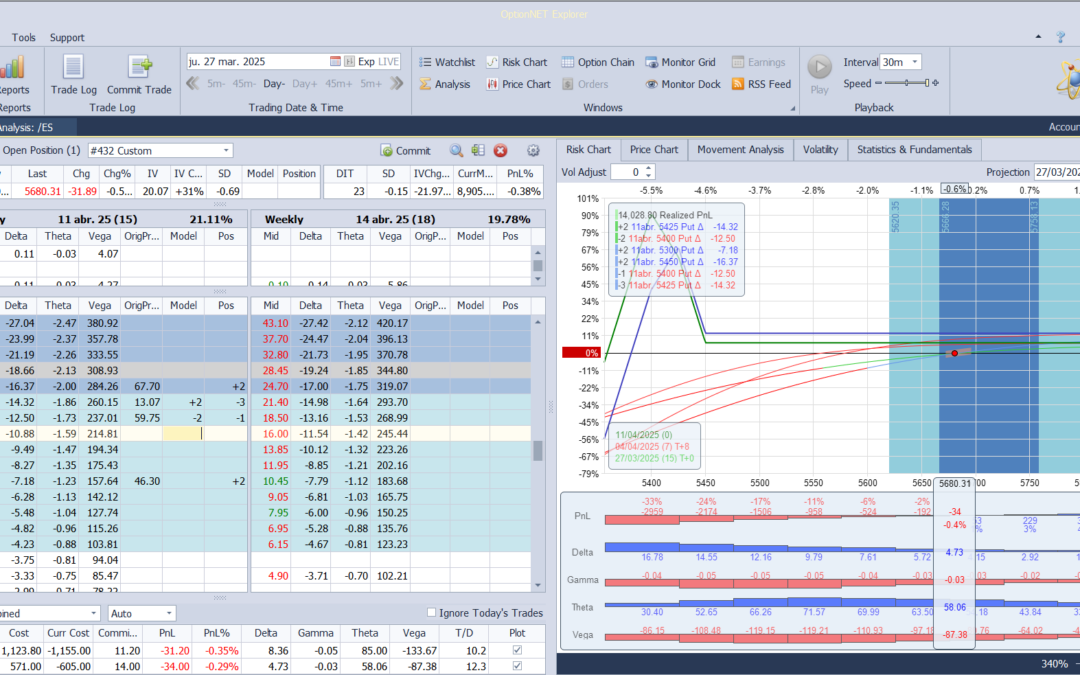Decrease Vol Adjust with down stepper
Image resolution: width=1080 pixels, height=675 pixels.
tap(648, 176)
